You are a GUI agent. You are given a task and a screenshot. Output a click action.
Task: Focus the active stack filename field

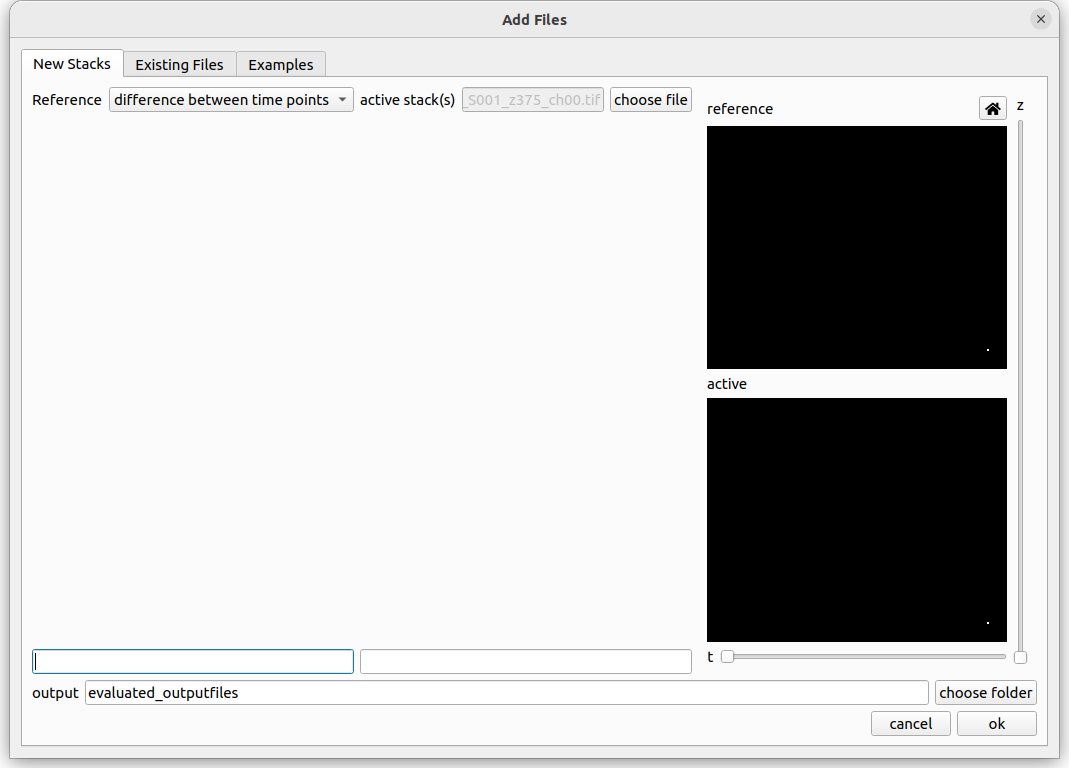point(532,100)
